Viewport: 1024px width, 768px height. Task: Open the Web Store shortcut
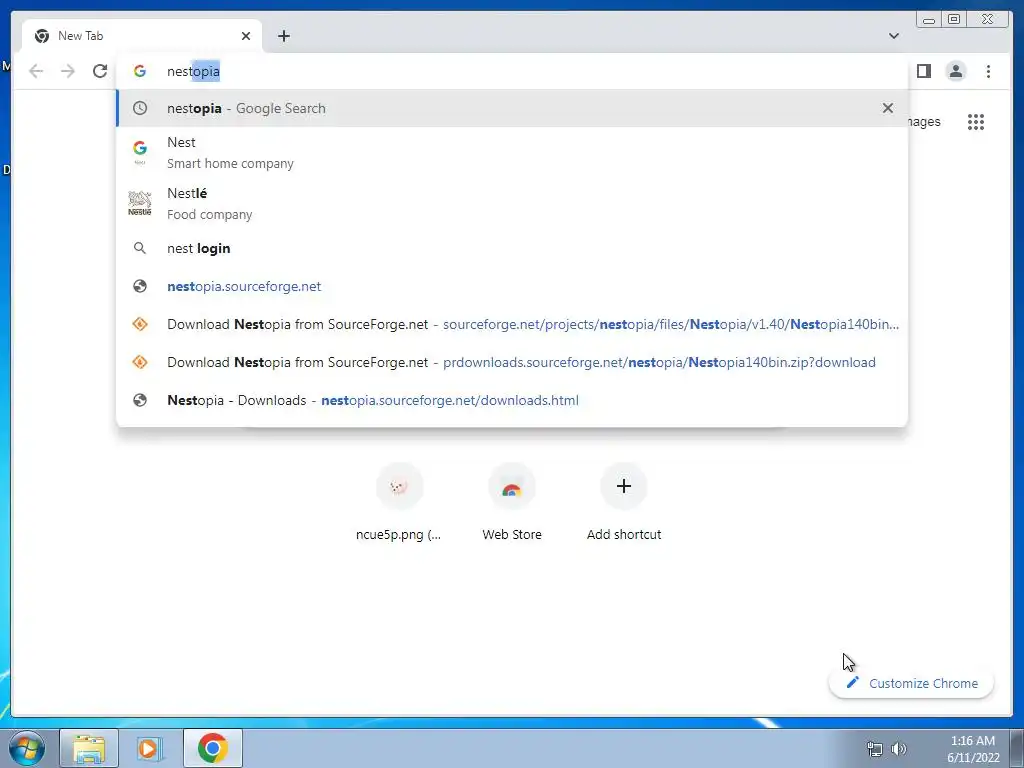511,502
